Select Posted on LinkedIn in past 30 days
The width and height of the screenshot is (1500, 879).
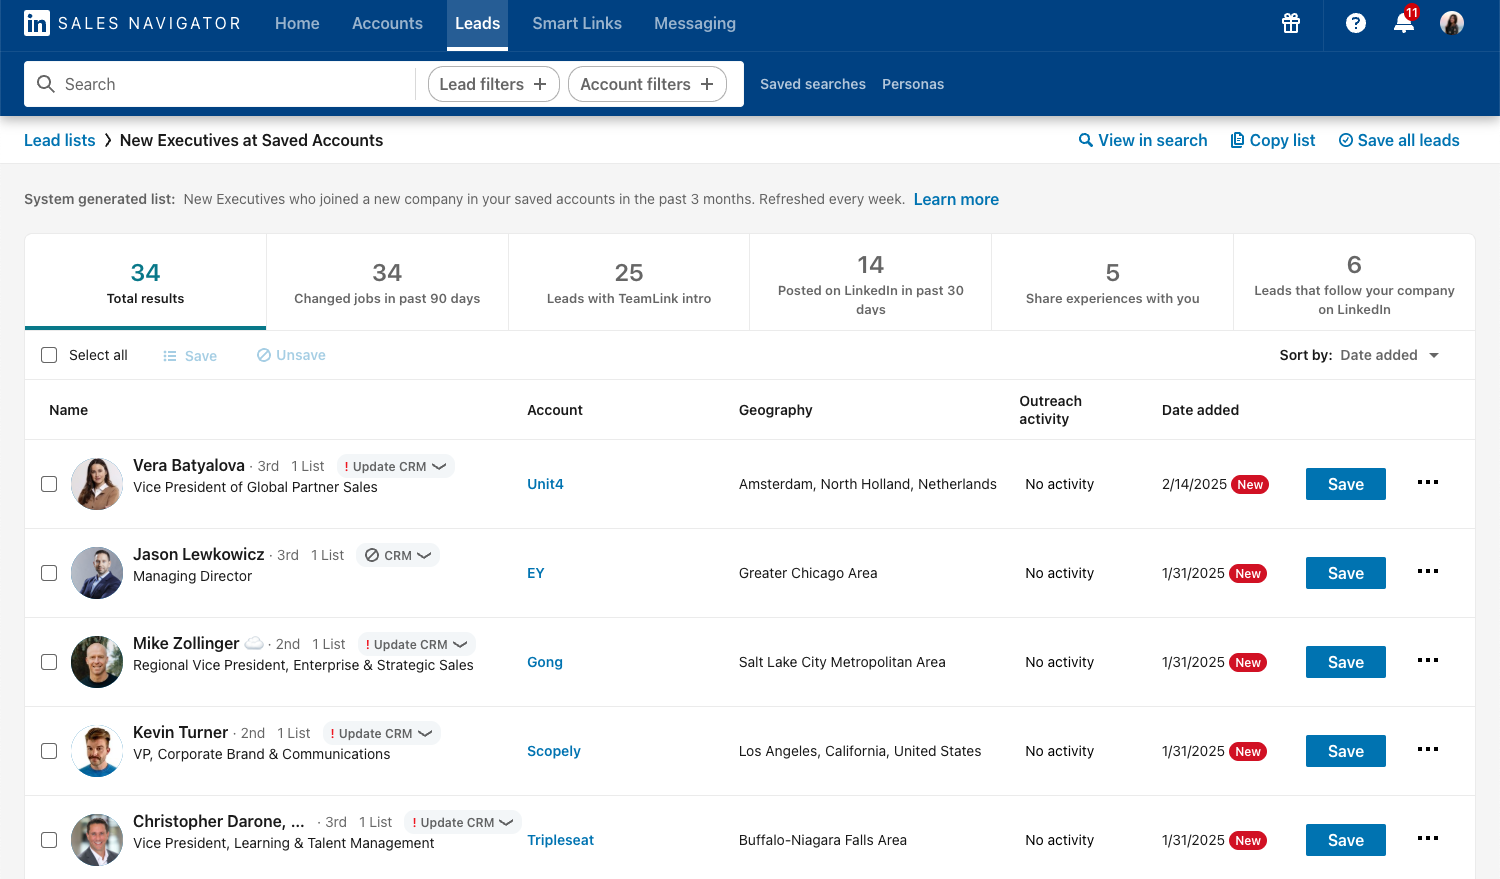point(871,282)
